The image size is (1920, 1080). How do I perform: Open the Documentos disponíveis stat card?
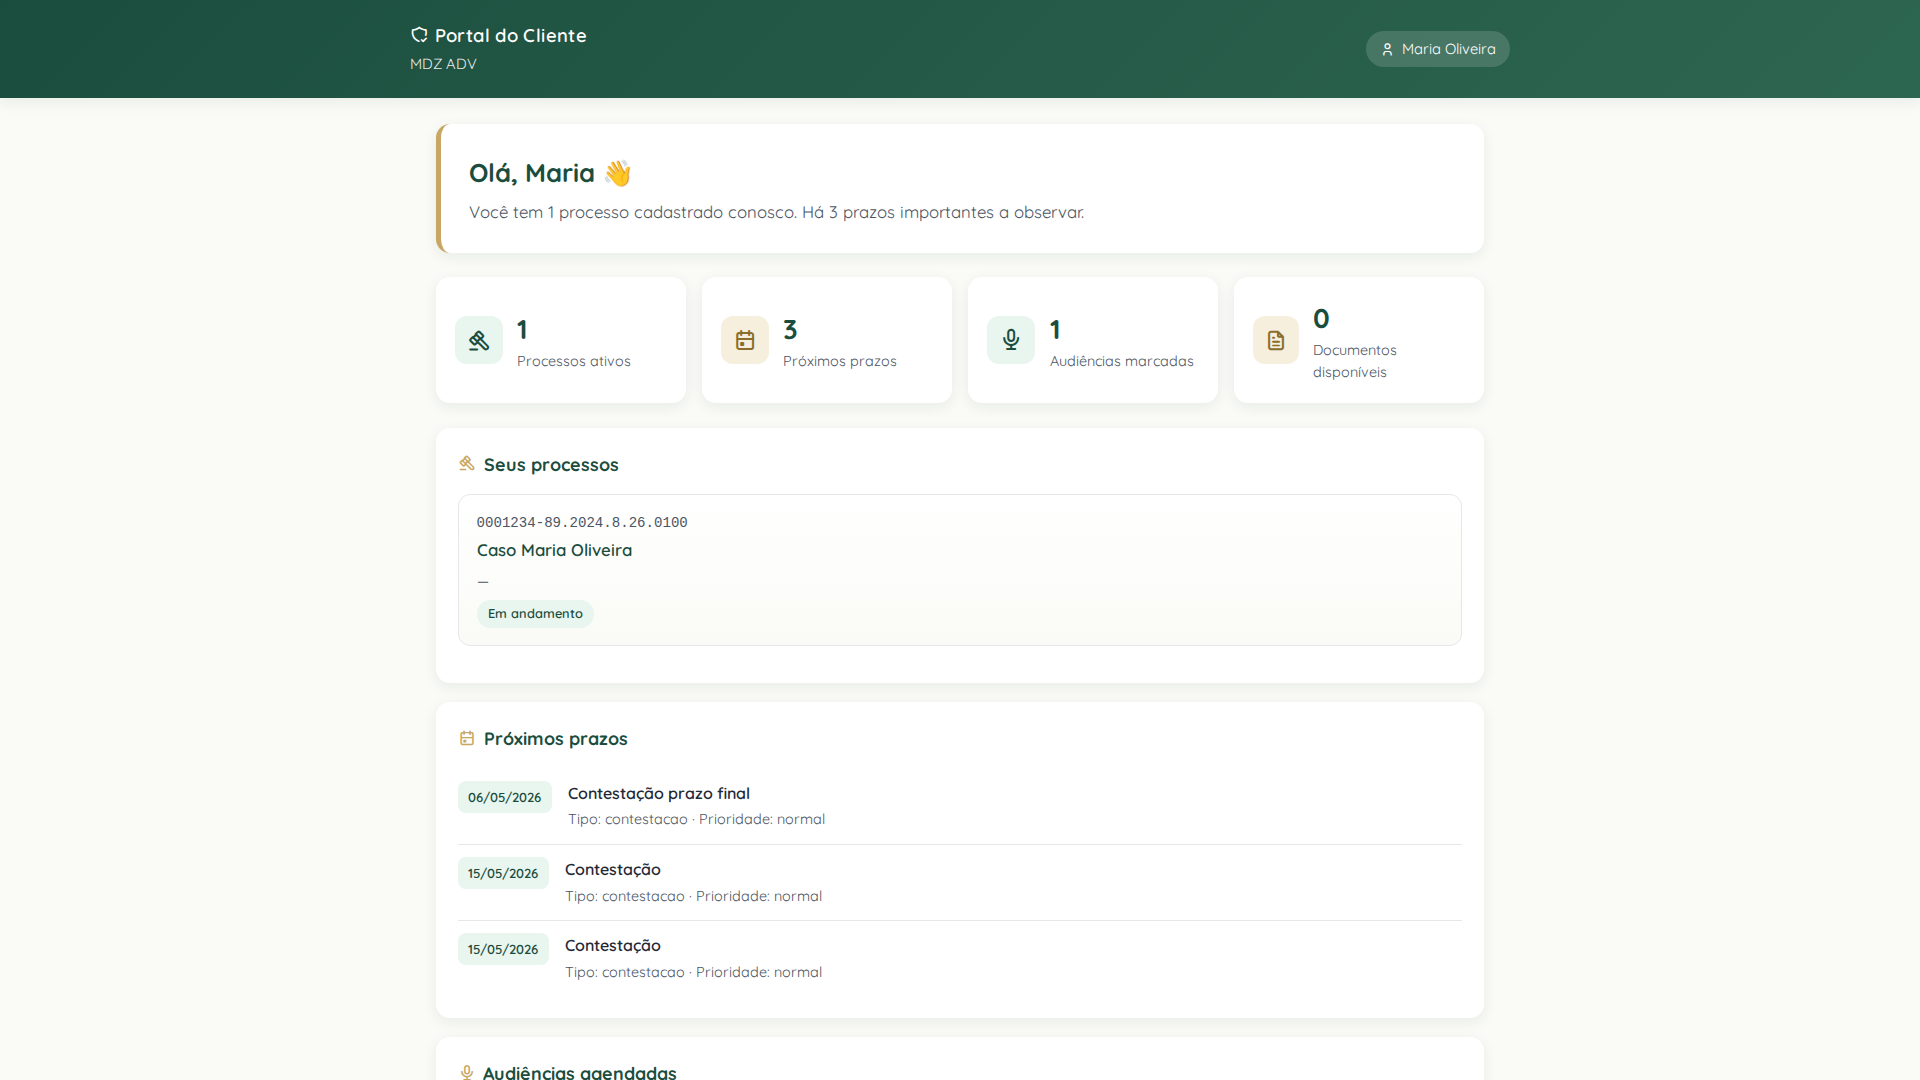coord(1359,340)
